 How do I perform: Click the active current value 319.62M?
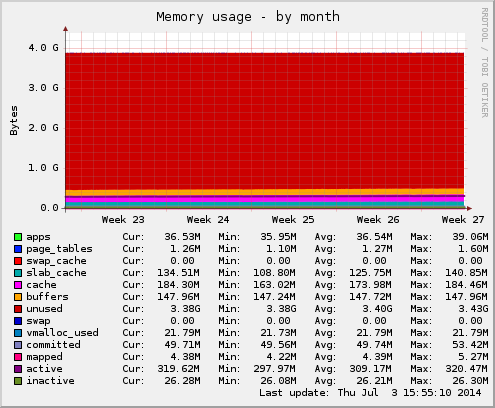pyautogui.click(x=179, y=369)
